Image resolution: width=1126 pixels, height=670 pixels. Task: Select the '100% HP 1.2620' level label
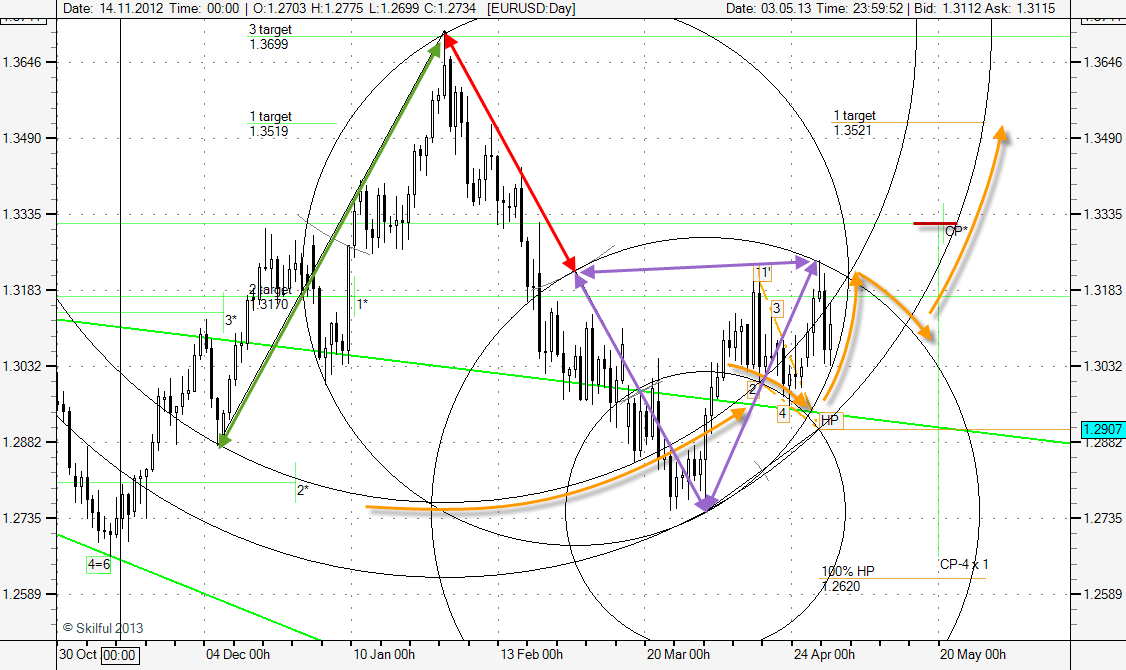[848, 578]
